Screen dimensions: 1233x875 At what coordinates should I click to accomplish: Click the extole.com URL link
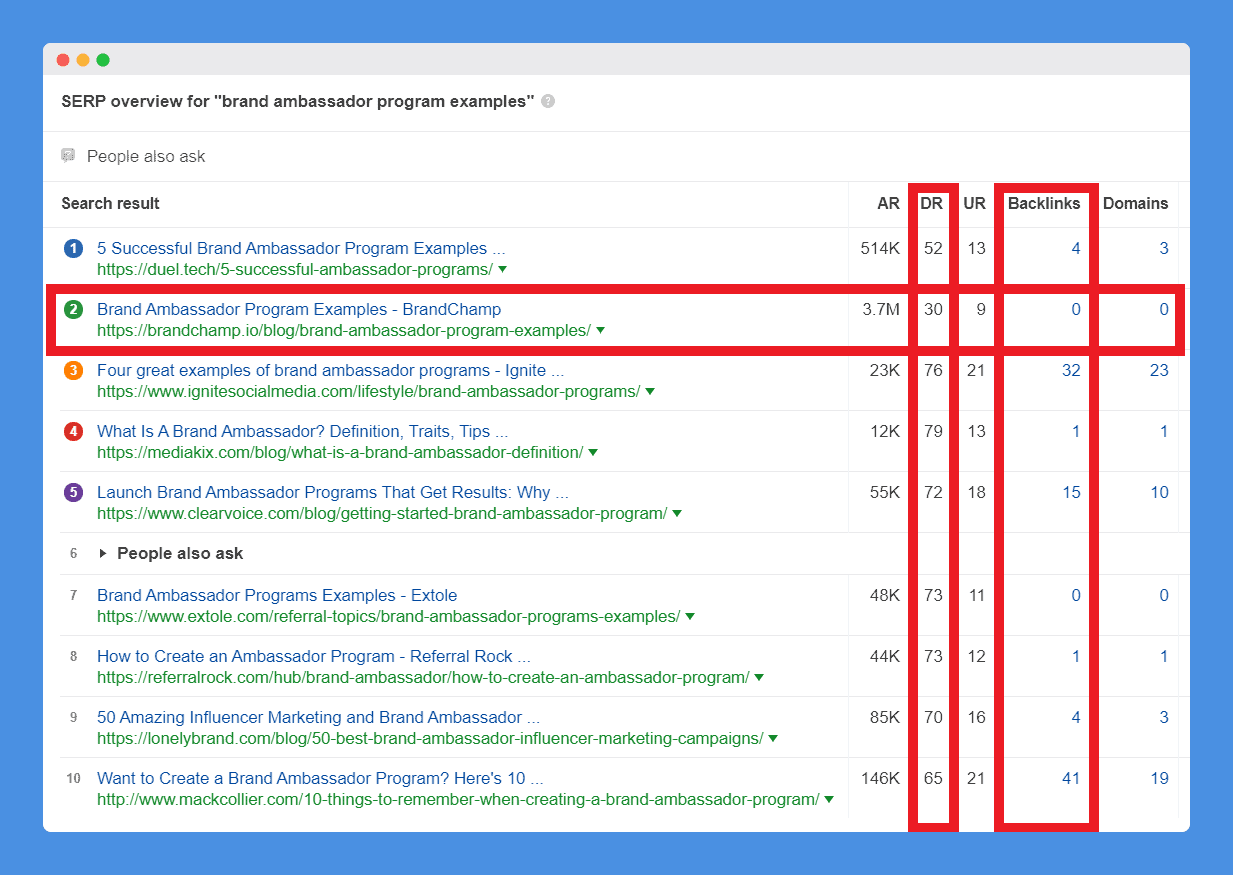click(x=389, y=617)
